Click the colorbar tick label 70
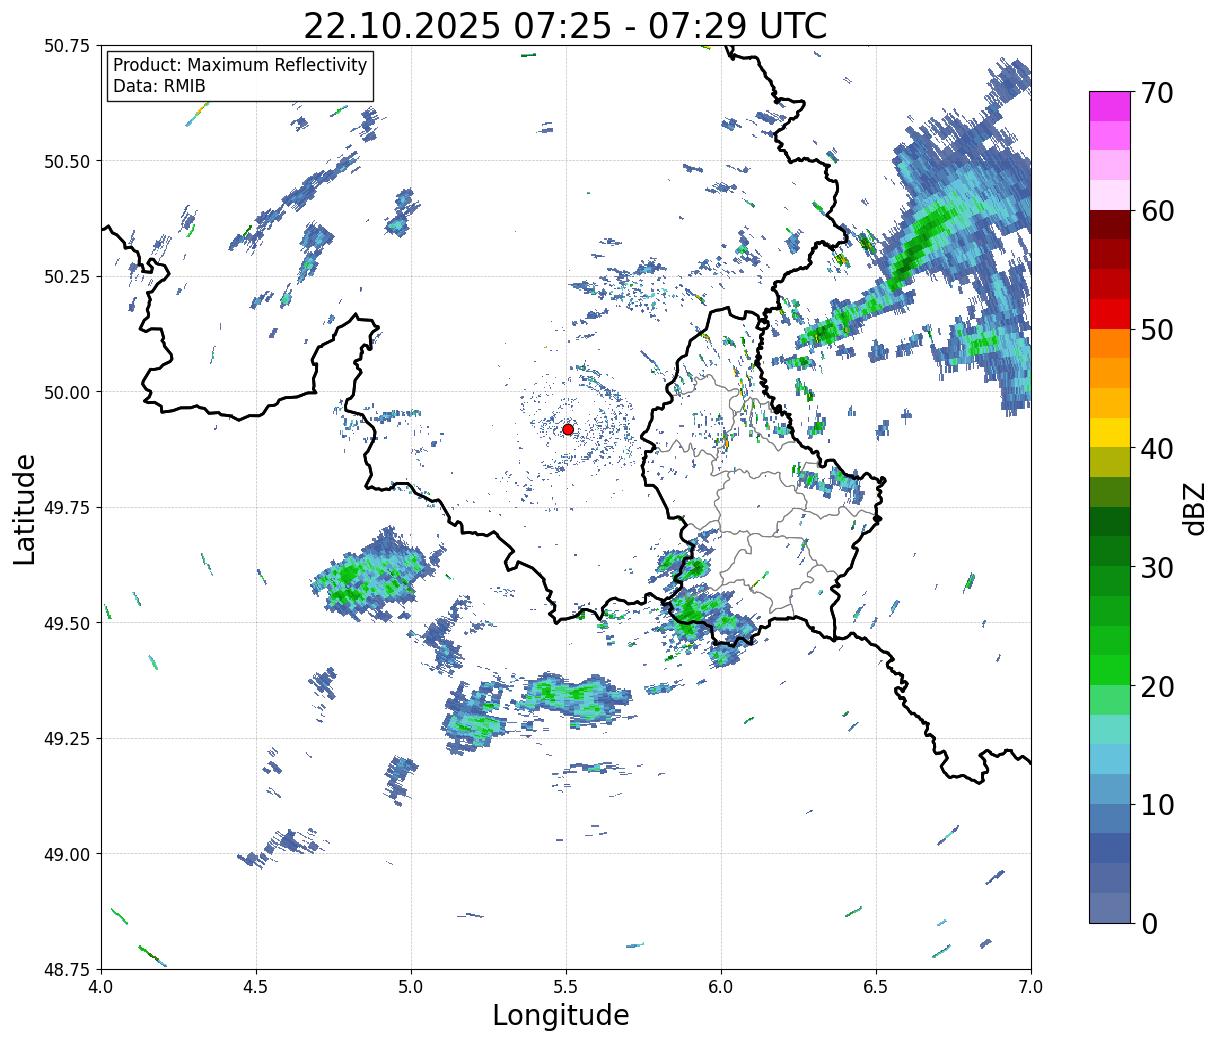 (x=1156, y=93)
